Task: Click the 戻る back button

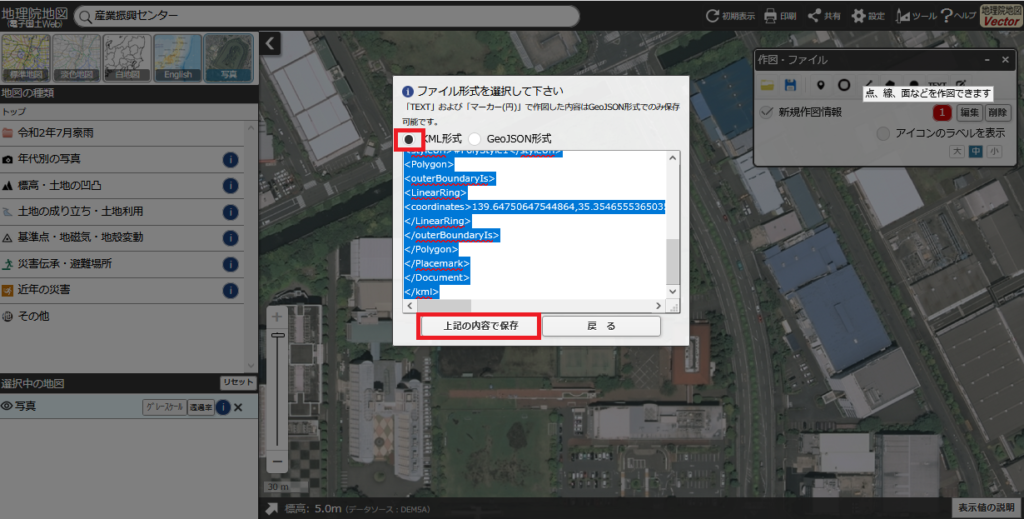Action: 601,326
